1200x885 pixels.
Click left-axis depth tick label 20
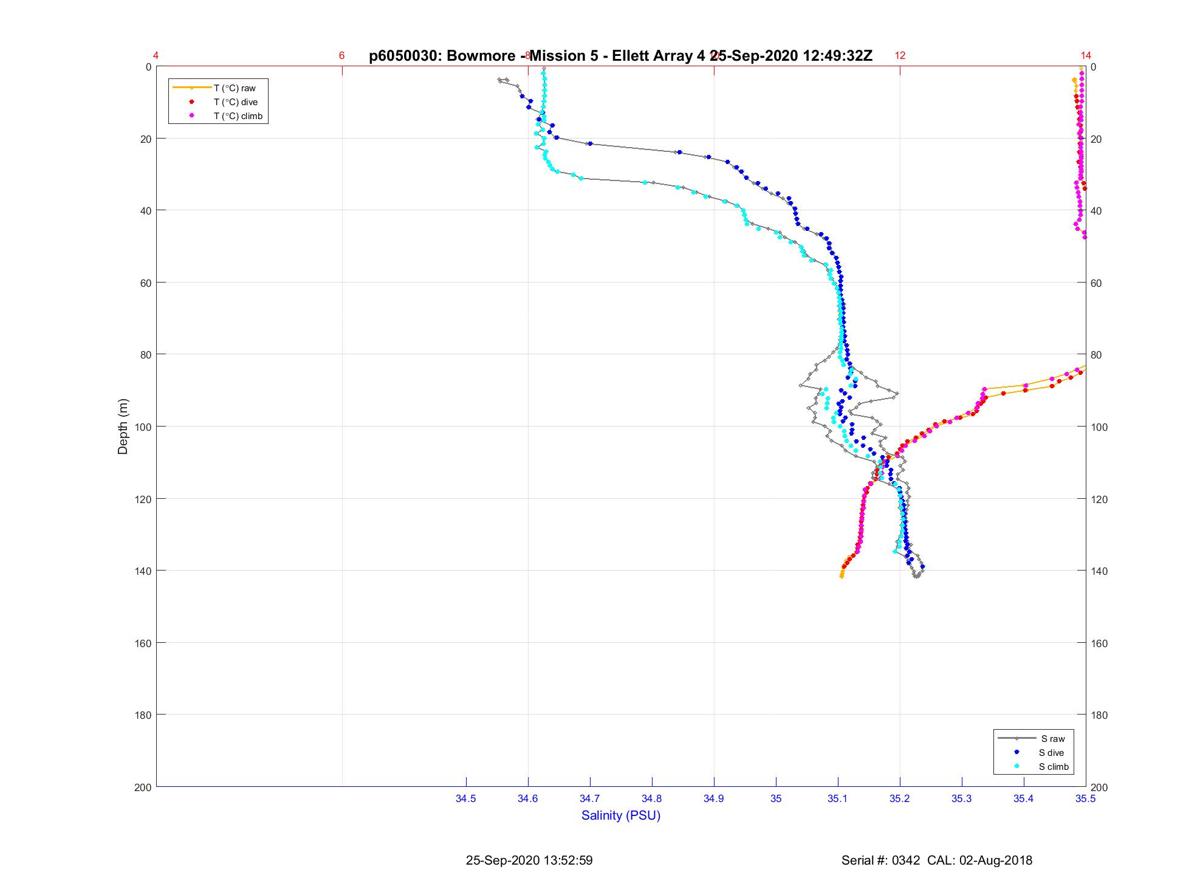[x=146, y=139]
